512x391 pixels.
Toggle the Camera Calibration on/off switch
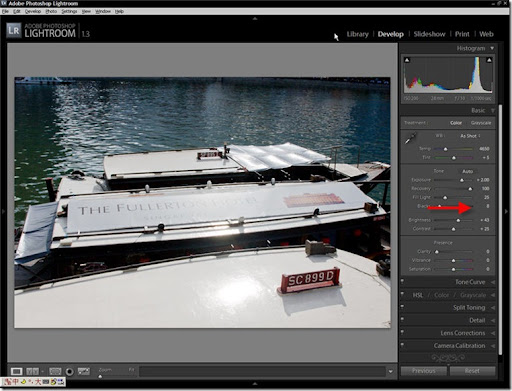(x=402, y=345)
